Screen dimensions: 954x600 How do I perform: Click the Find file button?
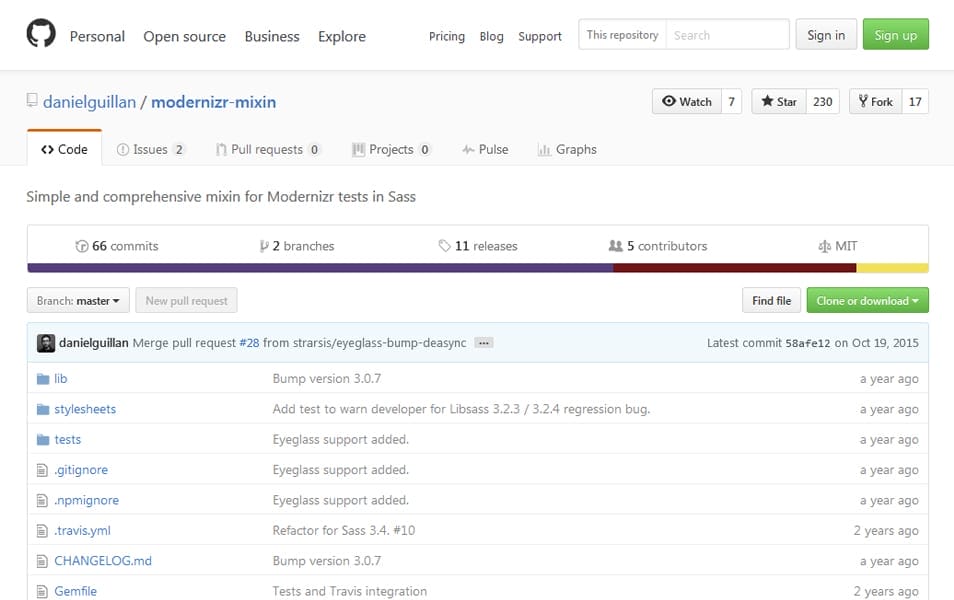click(x=770, y=300)
